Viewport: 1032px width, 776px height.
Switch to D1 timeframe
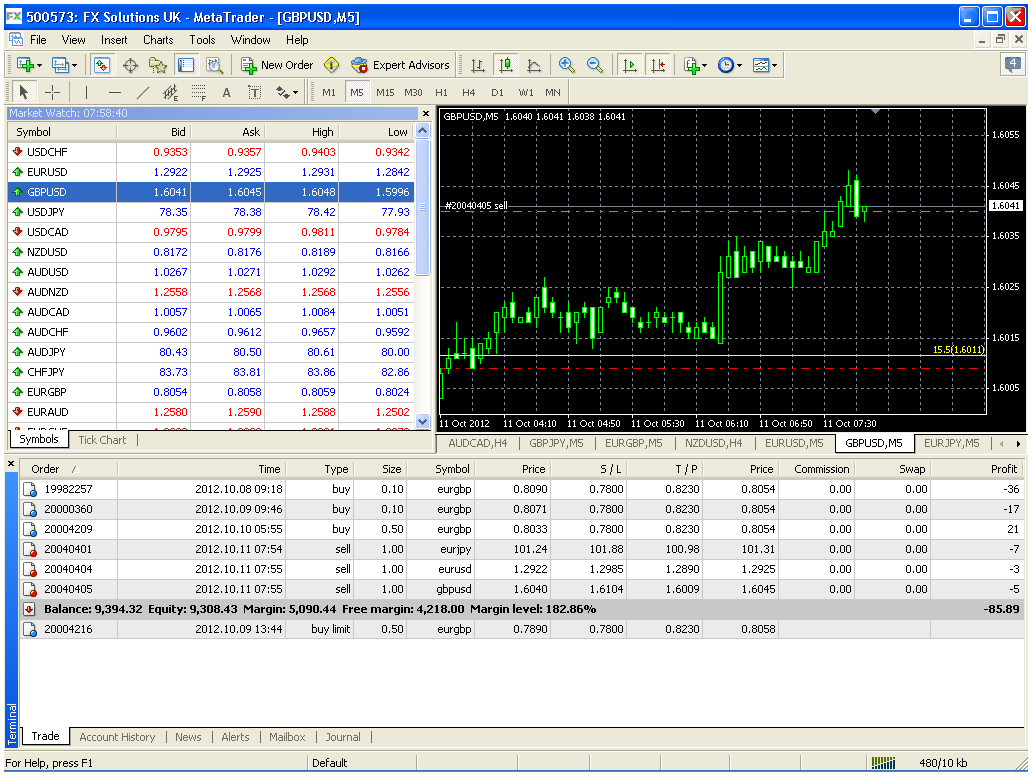[x=497, y=92]
